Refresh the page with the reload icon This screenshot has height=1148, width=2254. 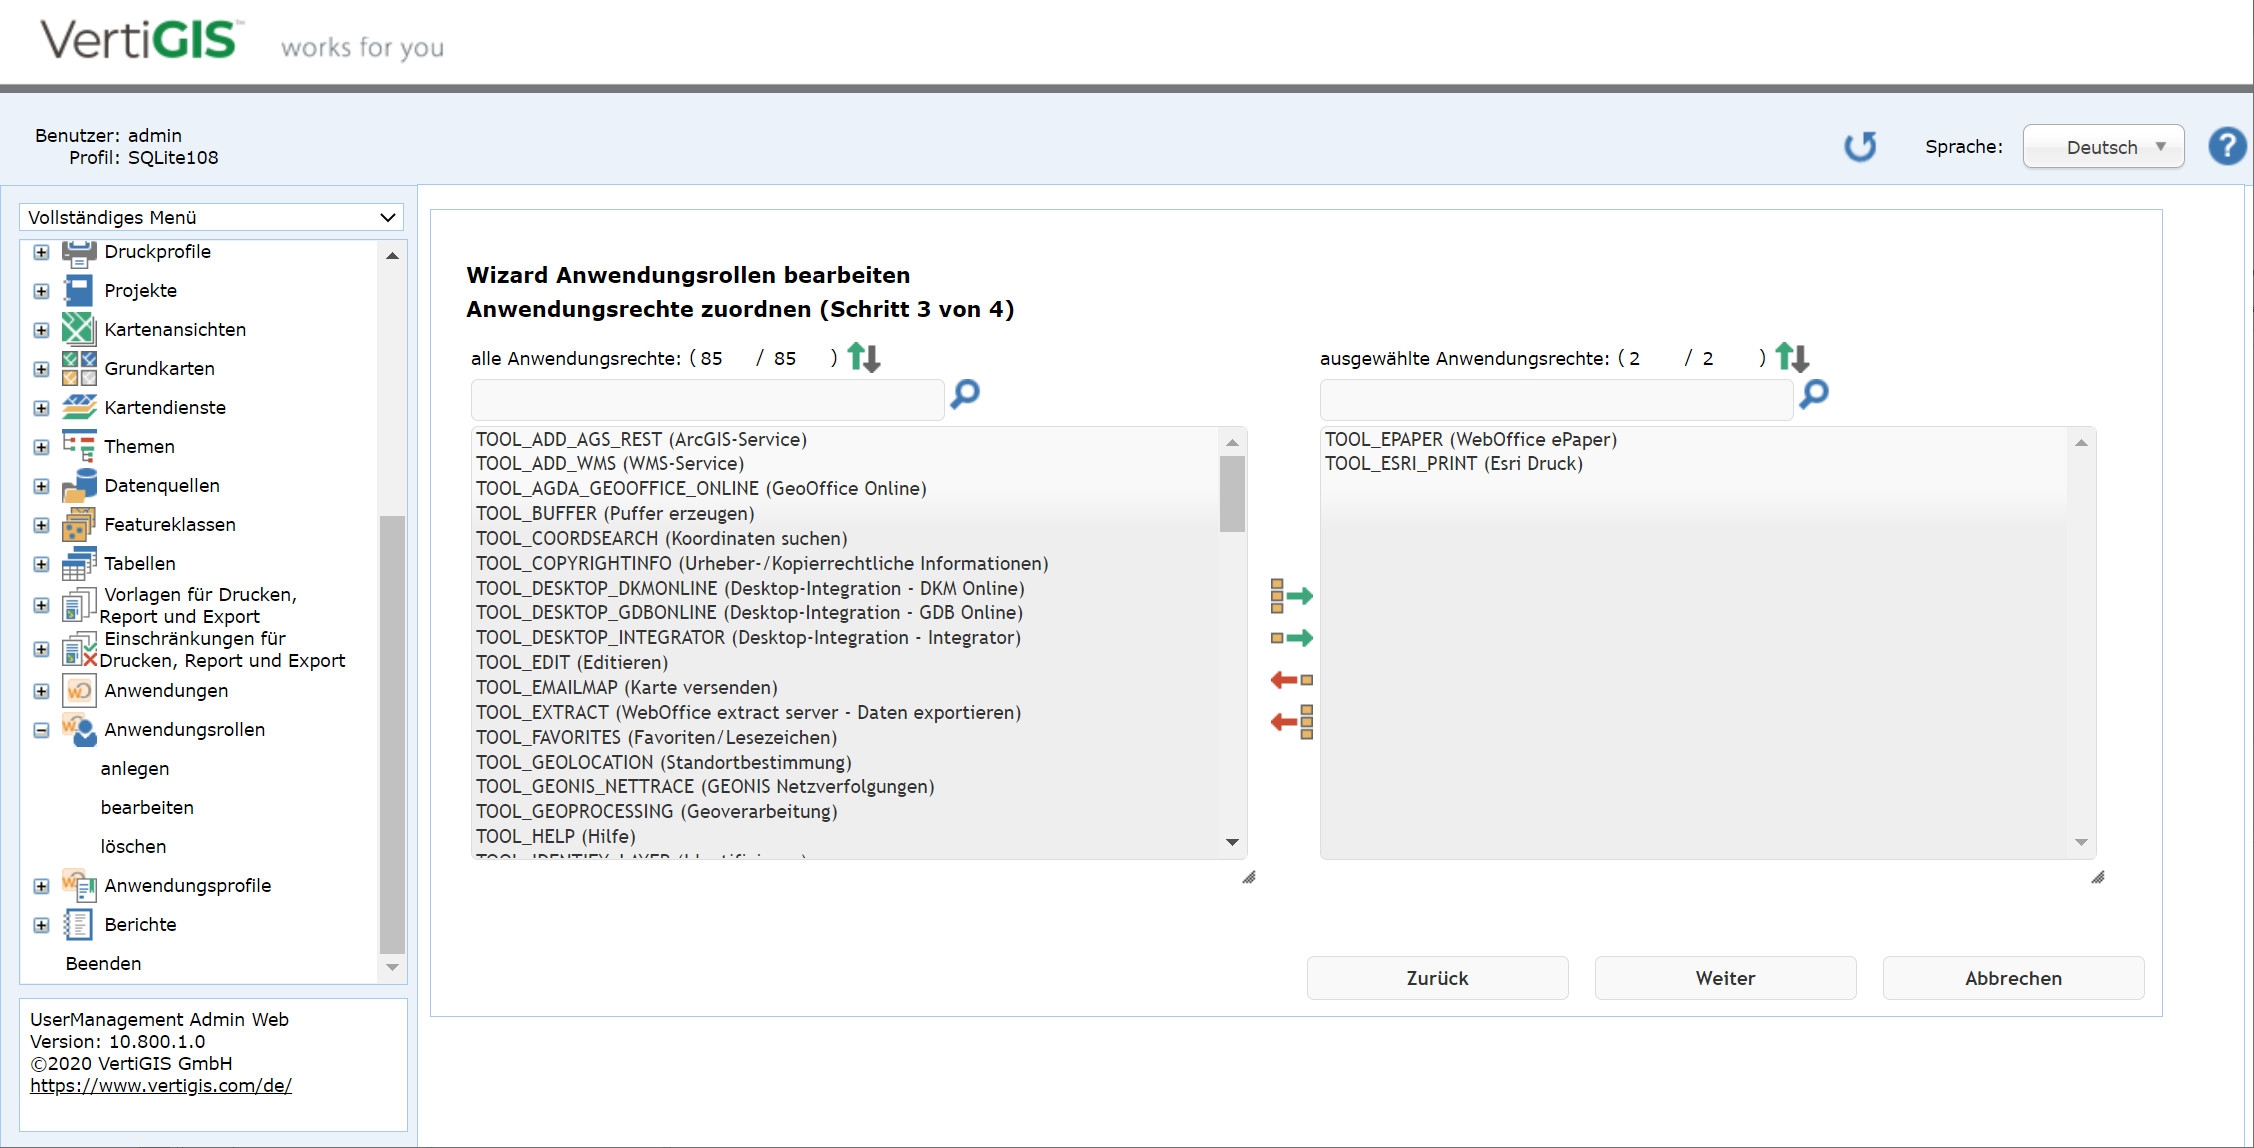point(1860,146)
